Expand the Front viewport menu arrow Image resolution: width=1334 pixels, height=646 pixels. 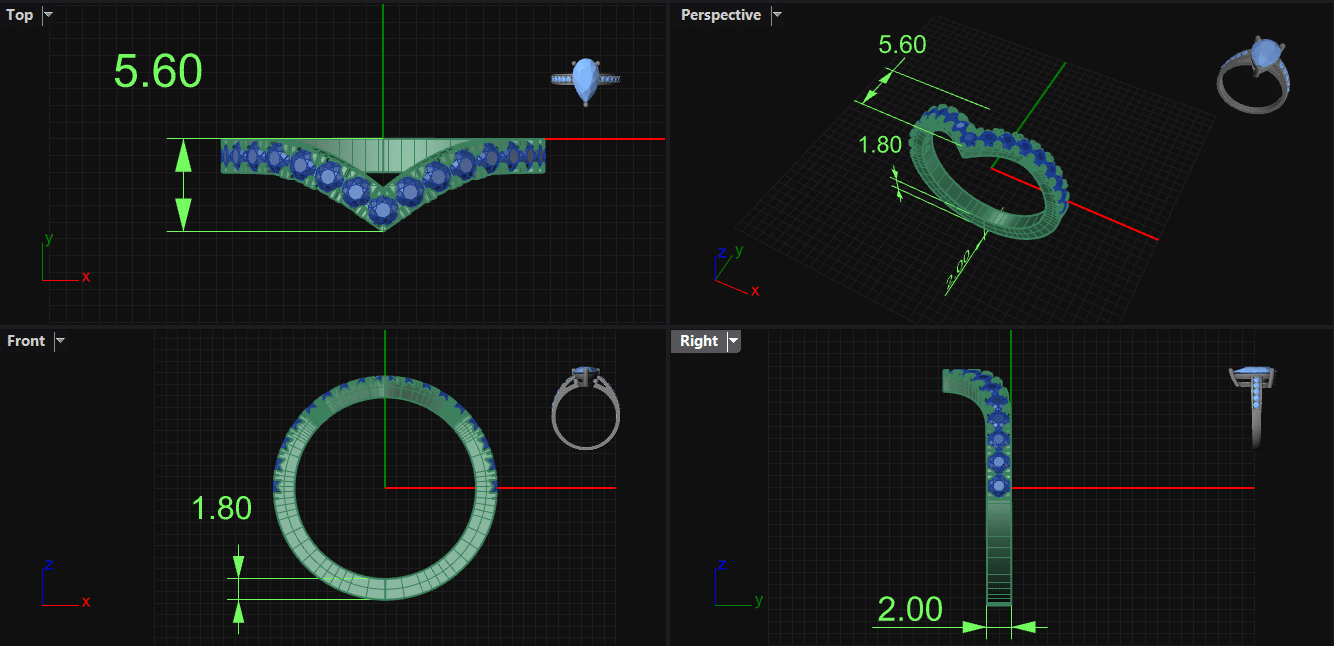[60, 341]
